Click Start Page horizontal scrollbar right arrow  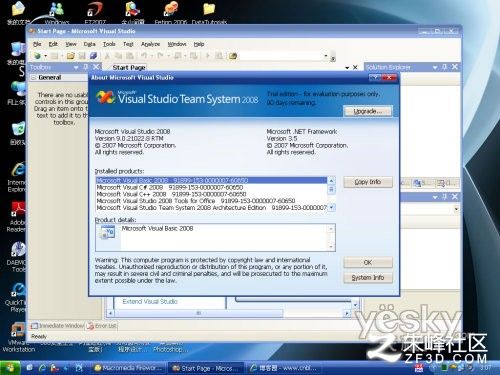coord(347,313)
